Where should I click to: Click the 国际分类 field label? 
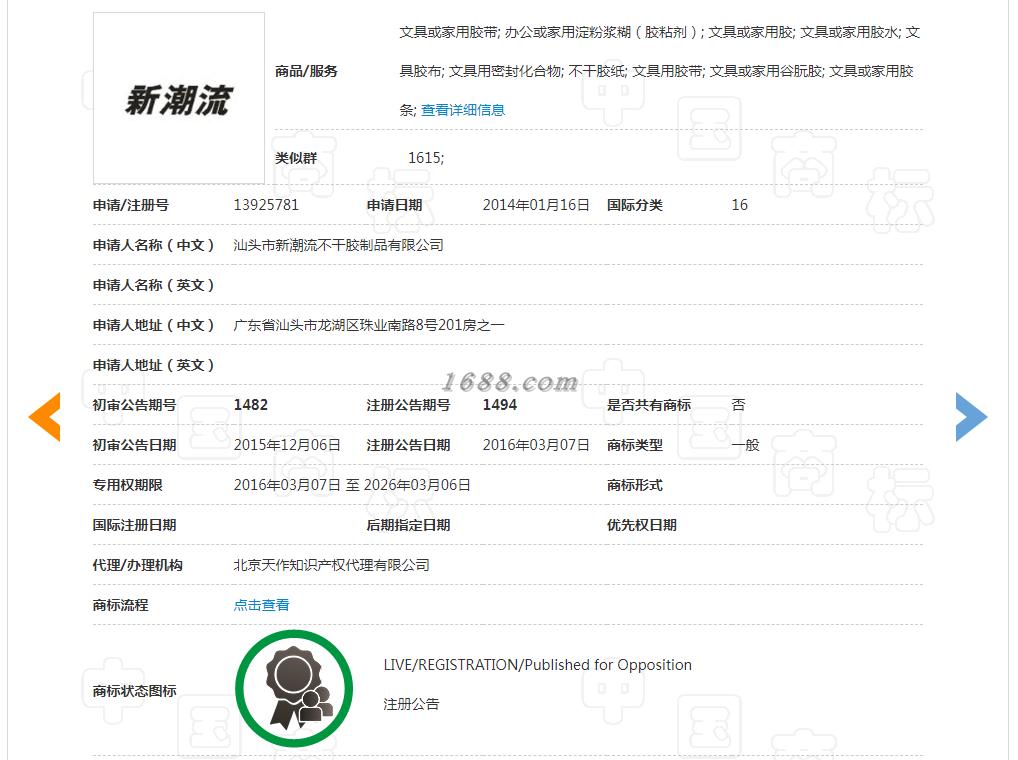635,205
